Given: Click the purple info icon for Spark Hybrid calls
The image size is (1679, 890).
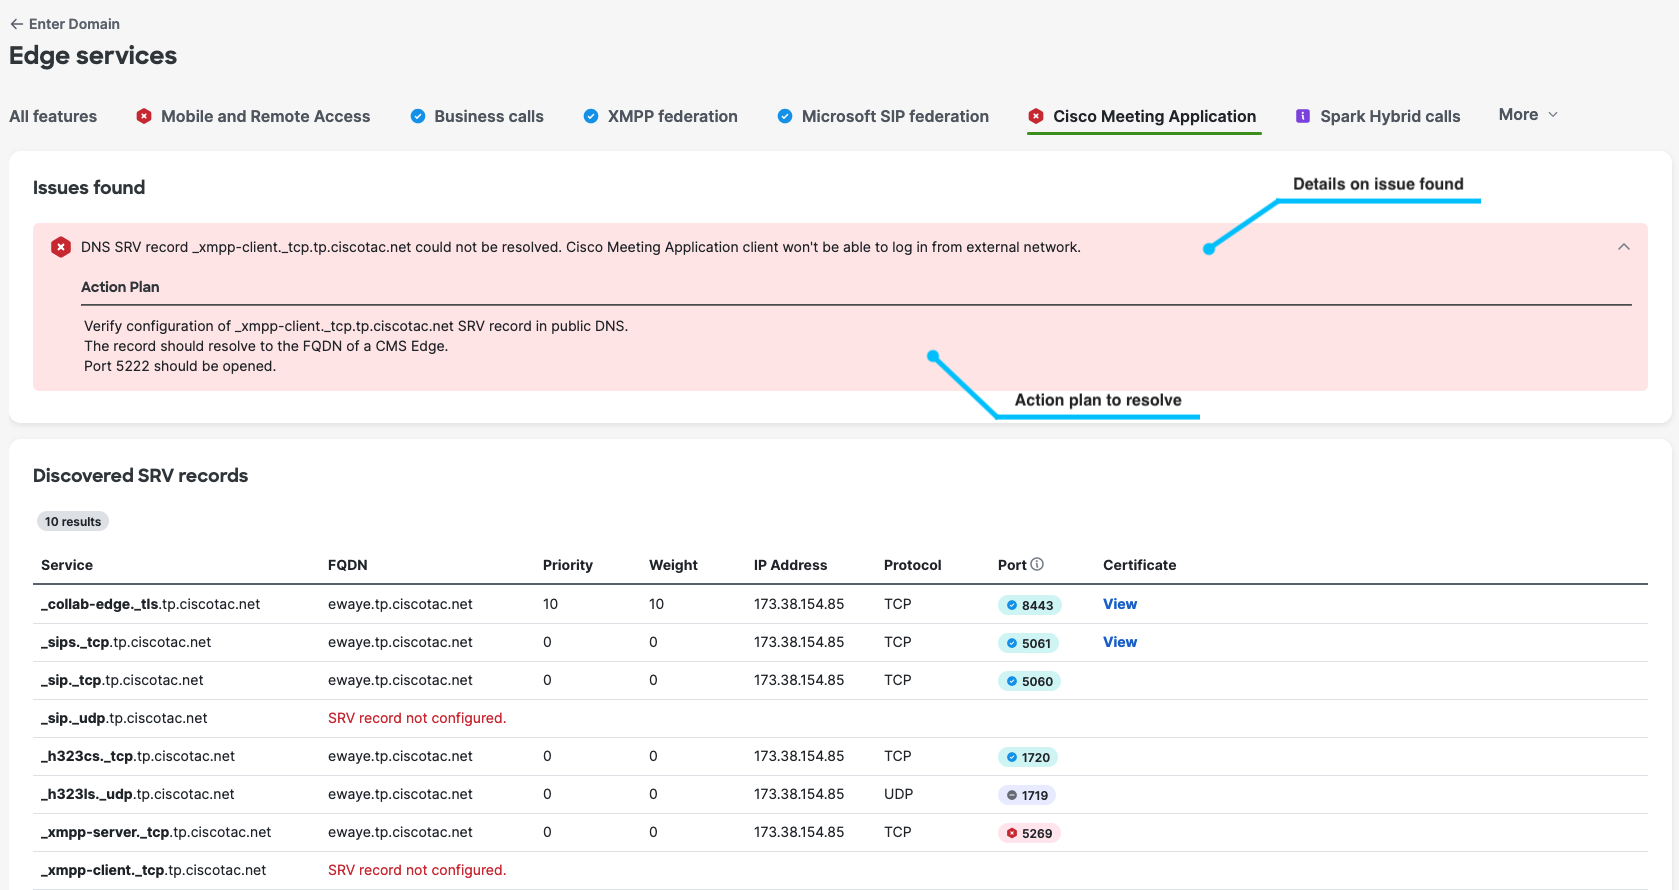Looking at the screenshot, I should point(1303,116).
